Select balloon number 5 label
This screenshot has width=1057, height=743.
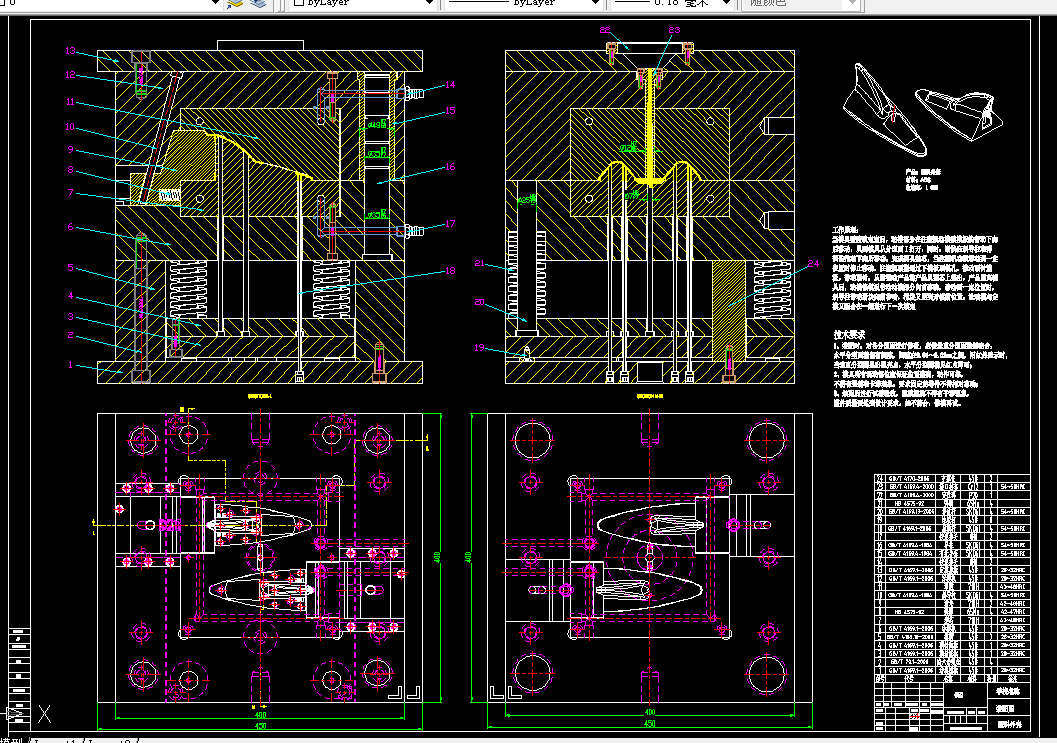coord(70,268)
